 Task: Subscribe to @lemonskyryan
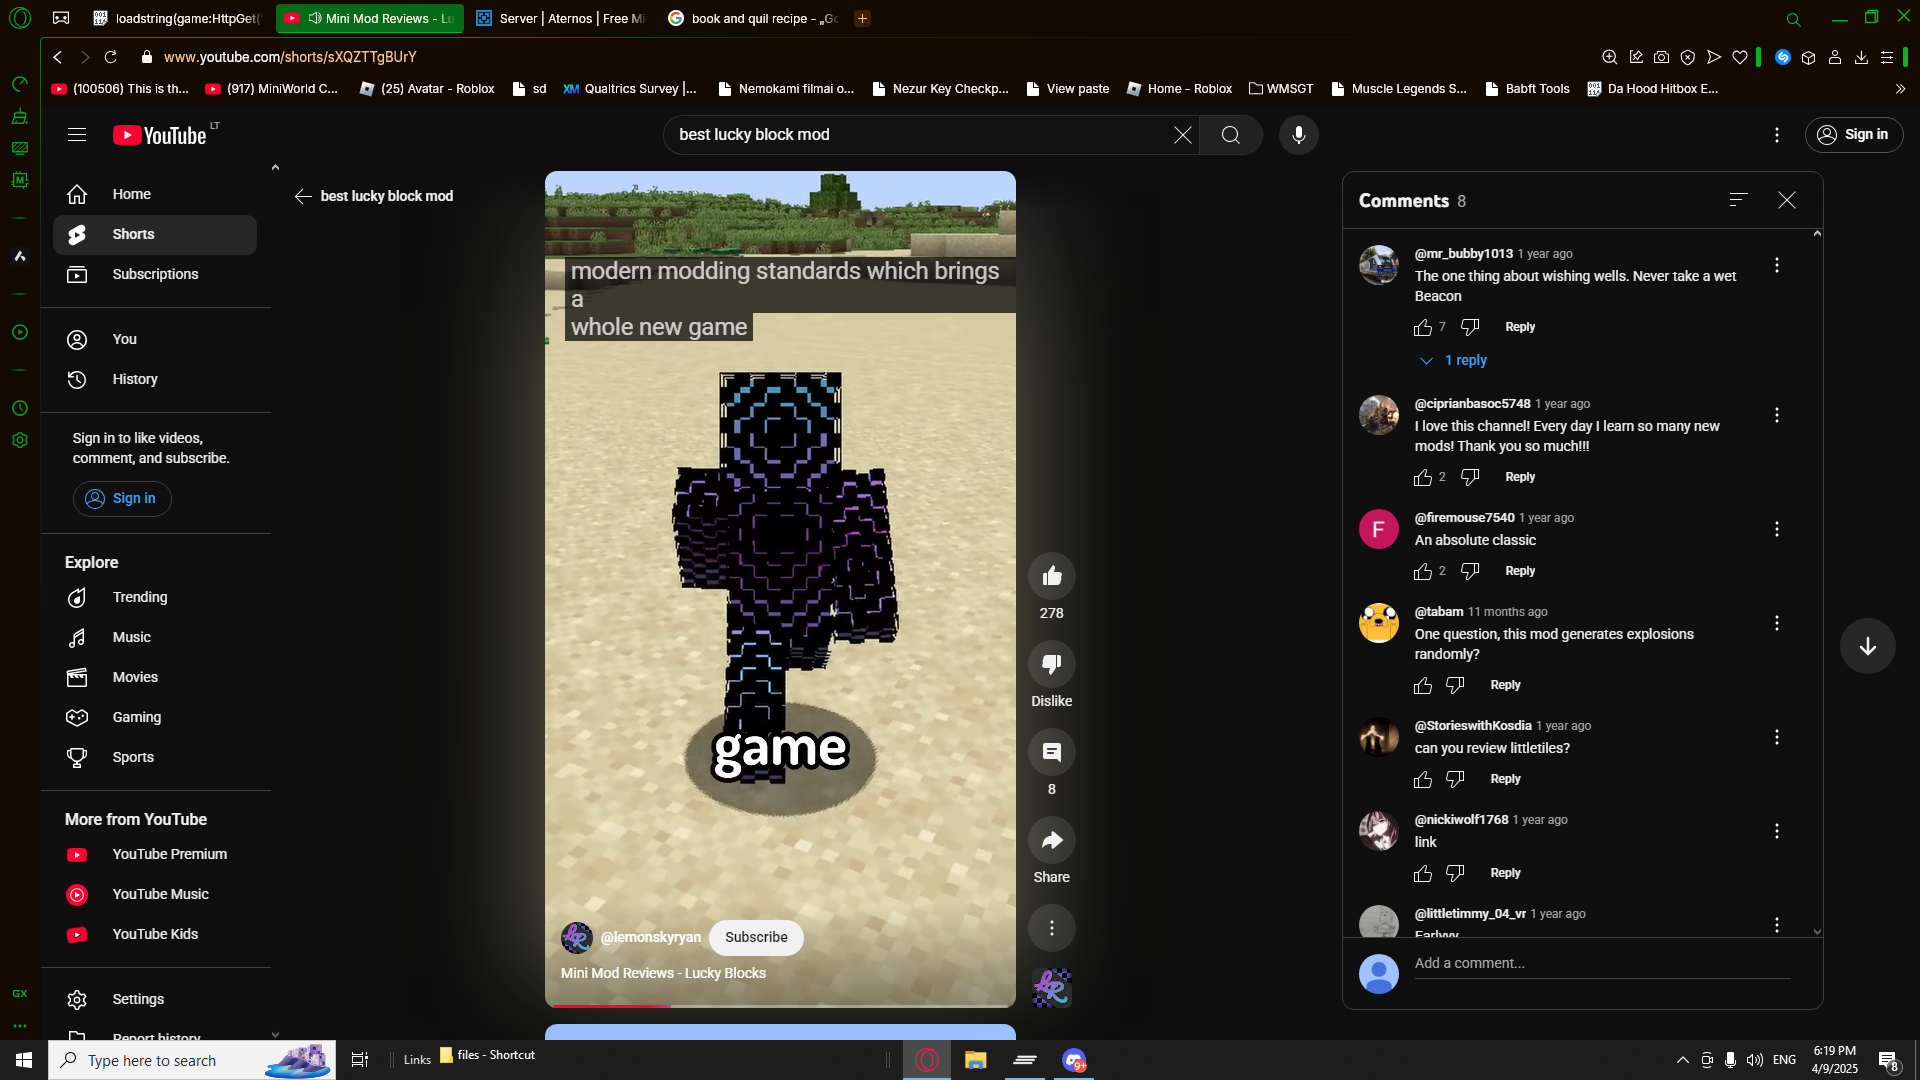[756, 938]
